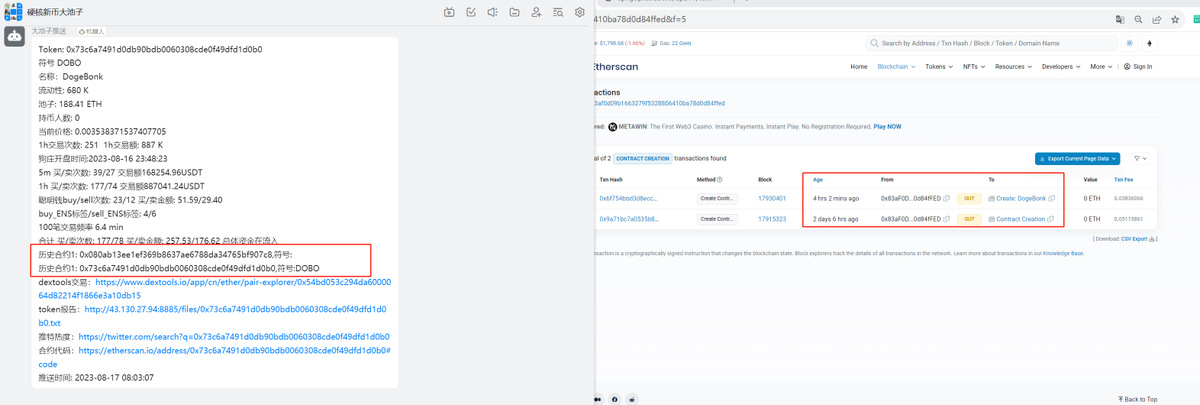
Task: Click the Etherscan search by address field
Action: pyautogui.click(x=991, y=43)
